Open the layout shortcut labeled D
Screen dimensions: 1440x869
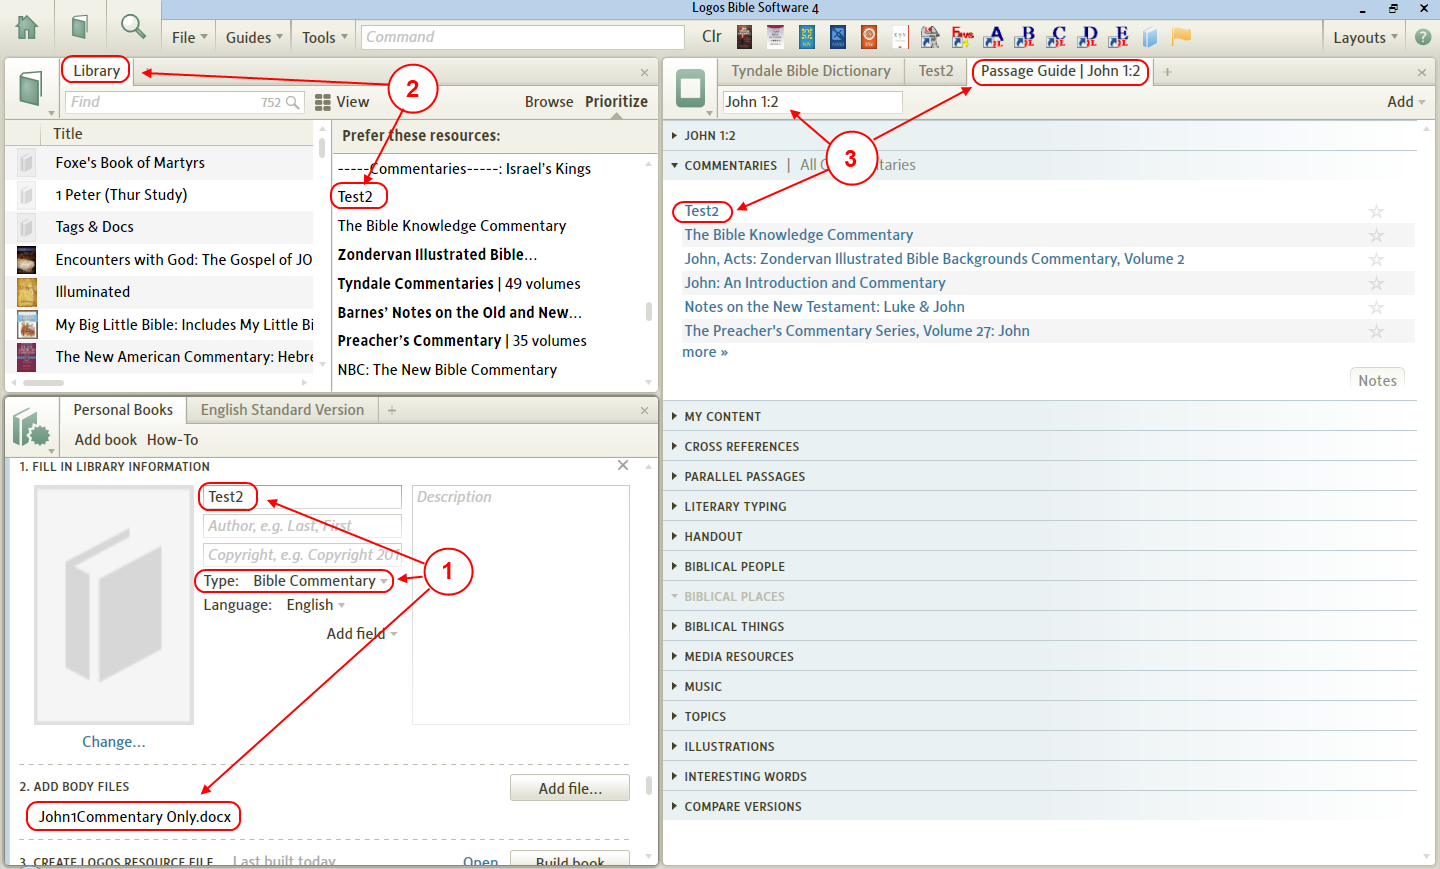tap(1087, 37)
